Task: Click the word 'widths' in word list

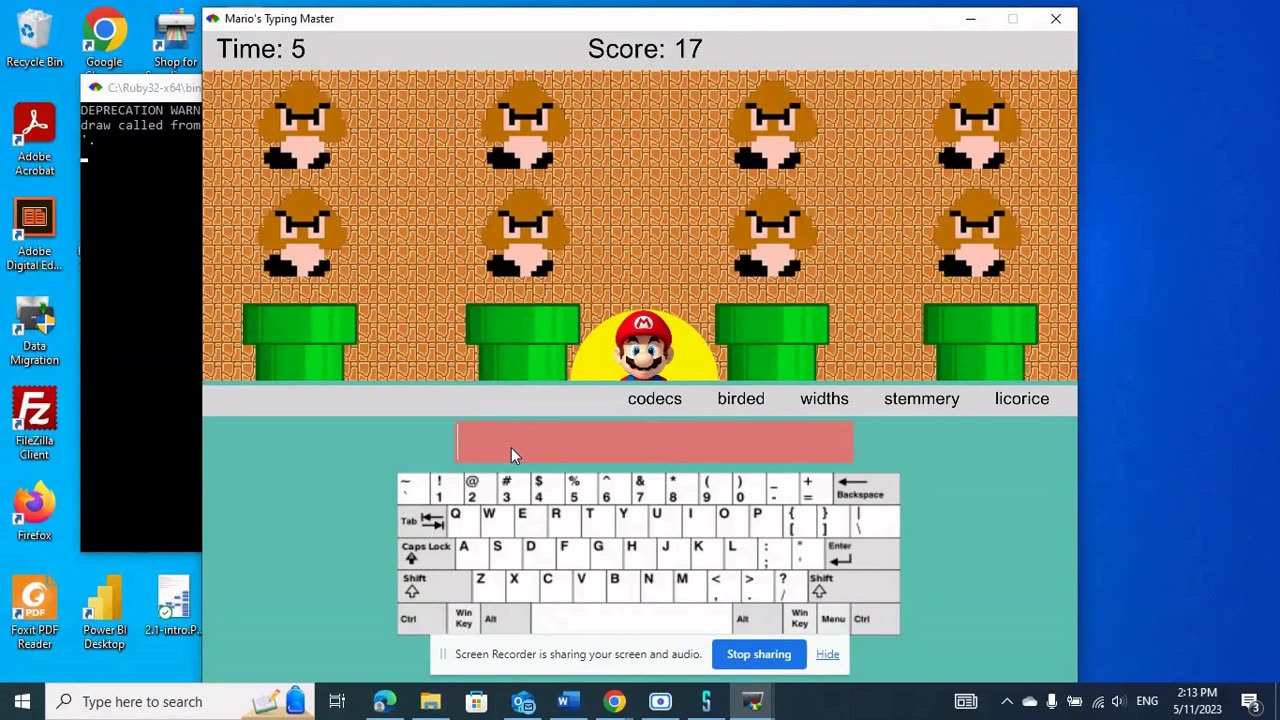Action: point(824,398)
